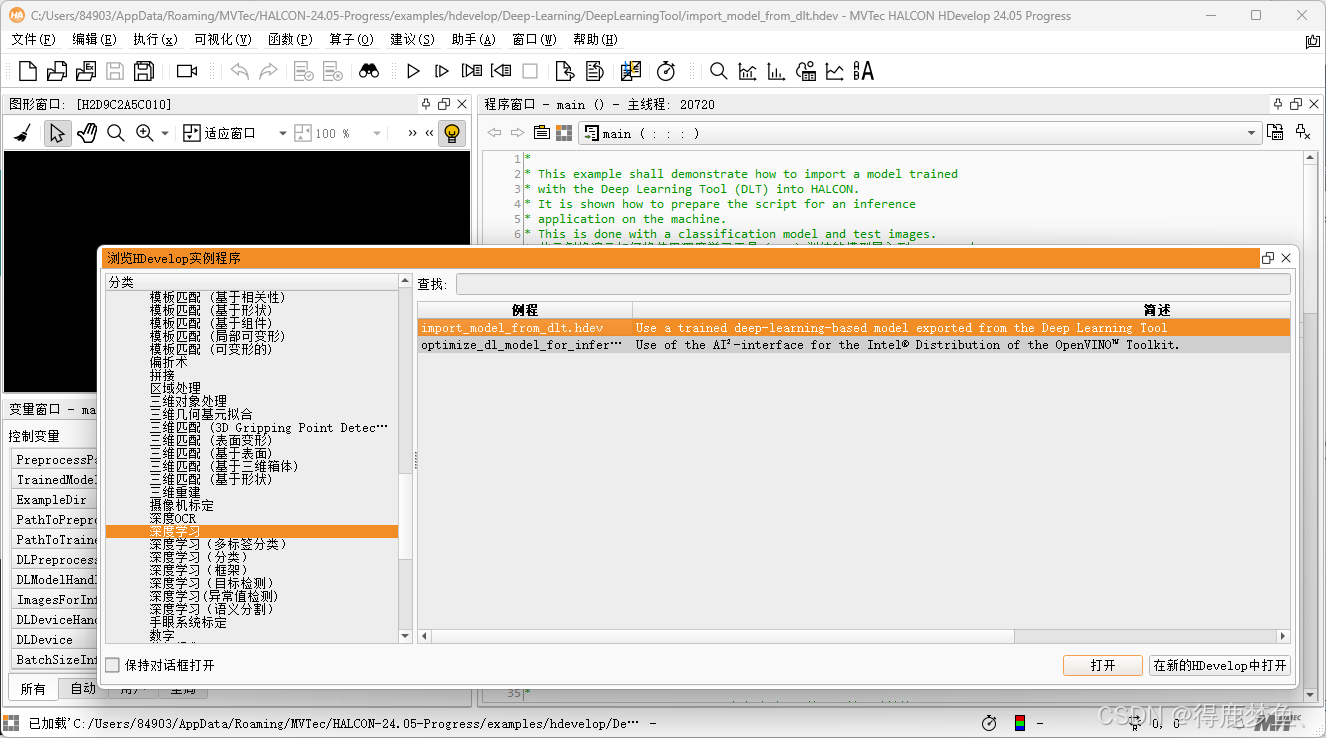
Task: Save all programs with double-disk icon
Action: click(144, 71)
